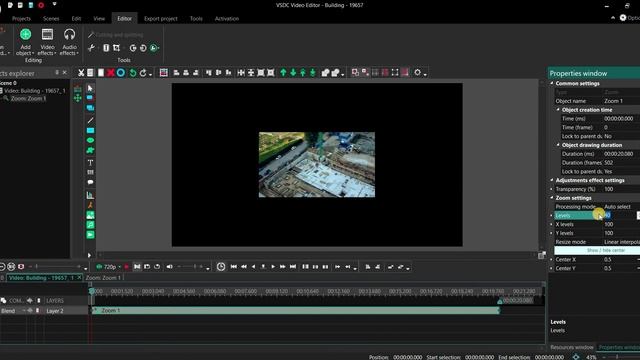Open the View menu tab
The image size is (640, 360).
pos(99,18)
